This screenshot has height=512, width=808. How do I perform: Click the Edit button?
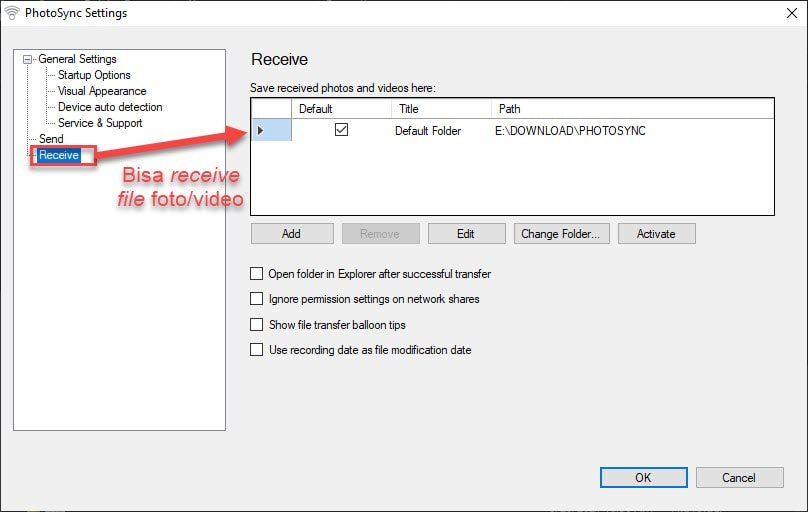(466, 233)
